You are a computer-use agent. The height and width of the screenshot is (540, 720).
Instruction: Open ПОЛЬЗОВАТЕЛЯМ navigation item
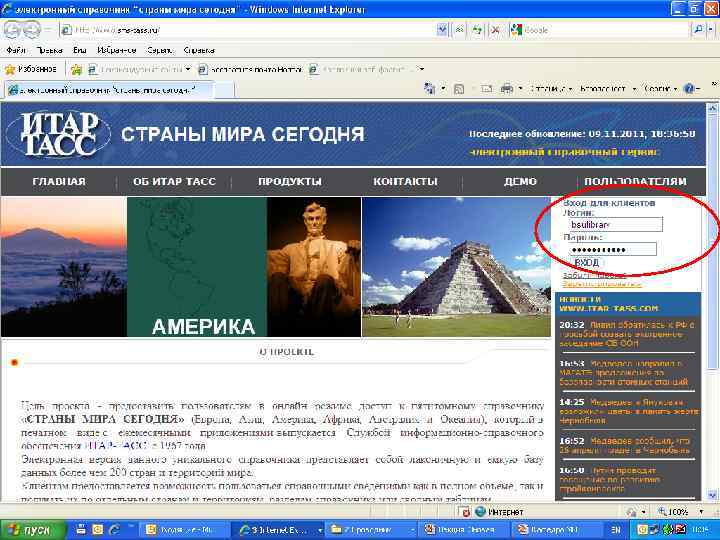click(x=636, y=181)
